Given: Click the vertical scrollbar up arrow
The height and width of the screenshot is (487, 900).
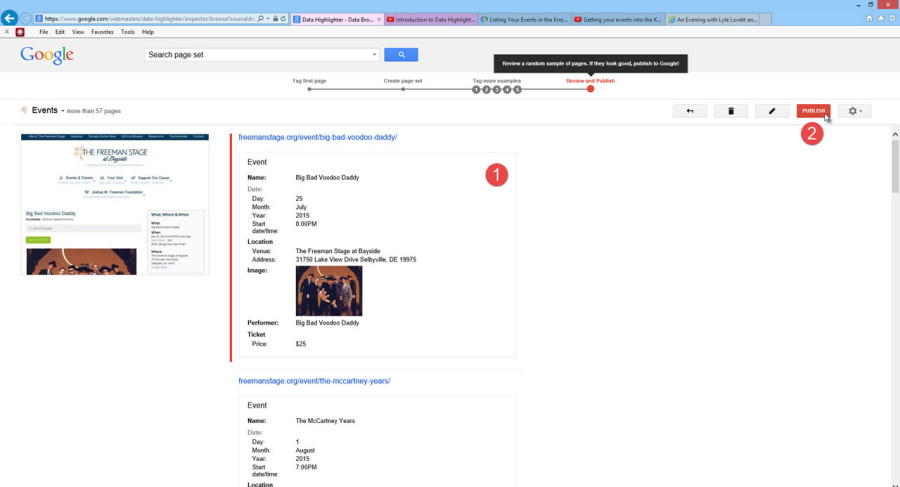Looking at the screenshot, I should [895, 134].
